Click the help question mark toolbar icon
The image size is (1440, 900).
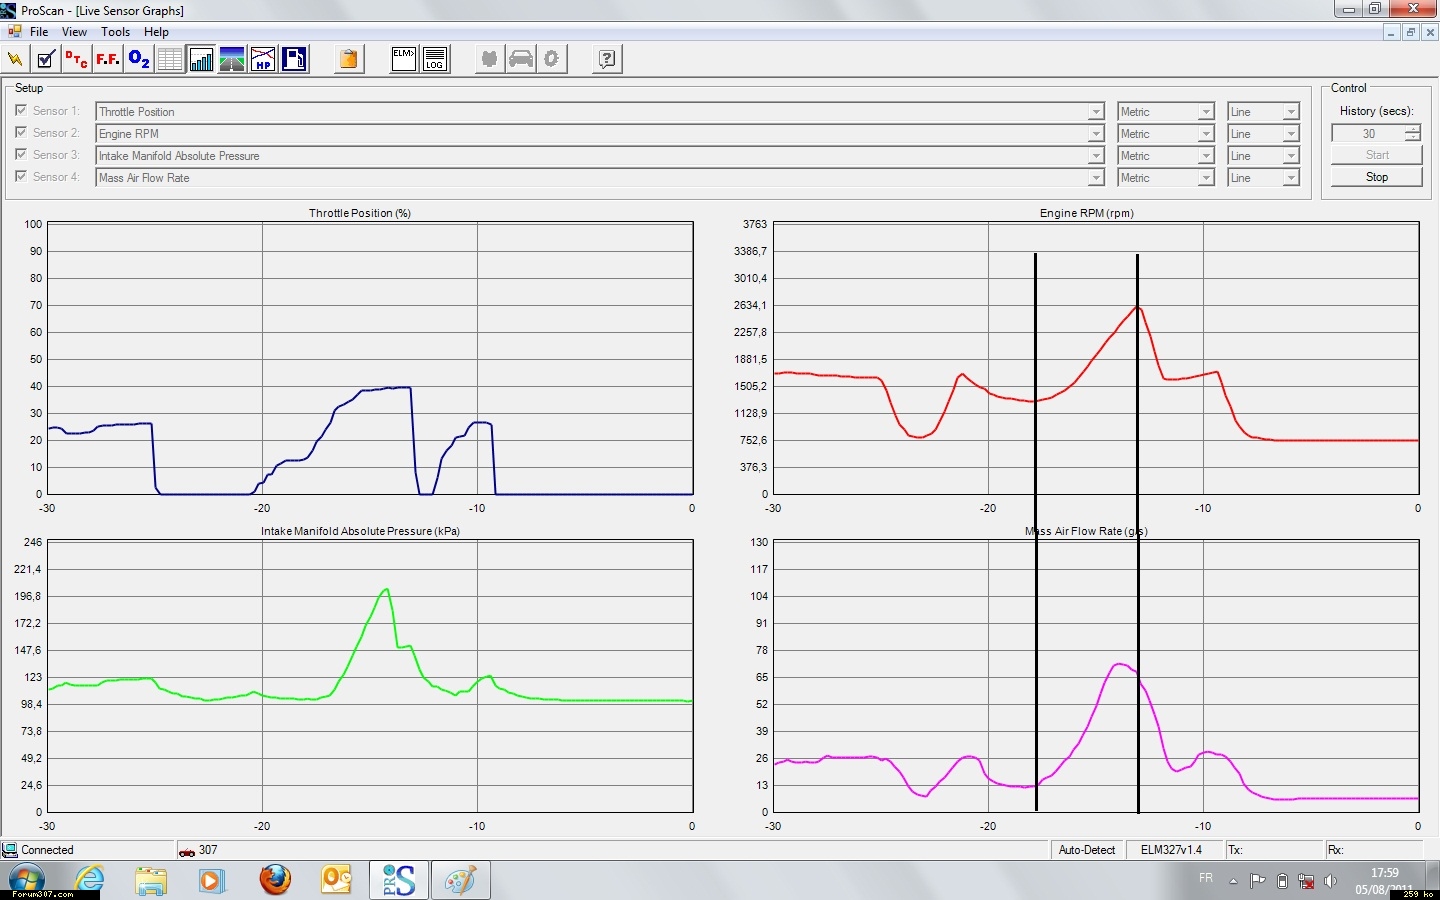click(607, 60)
